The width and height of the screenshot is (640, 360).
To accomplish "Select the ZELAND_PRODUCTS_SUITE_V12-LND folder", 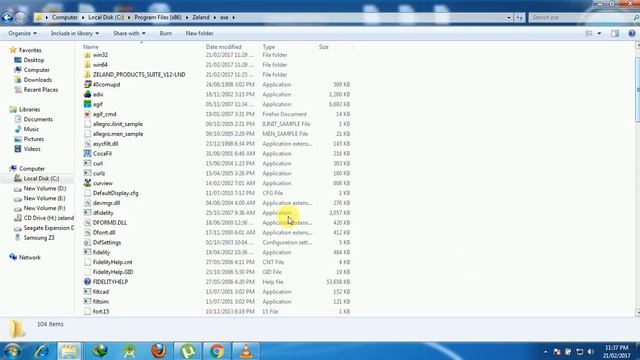I will 139,75.
